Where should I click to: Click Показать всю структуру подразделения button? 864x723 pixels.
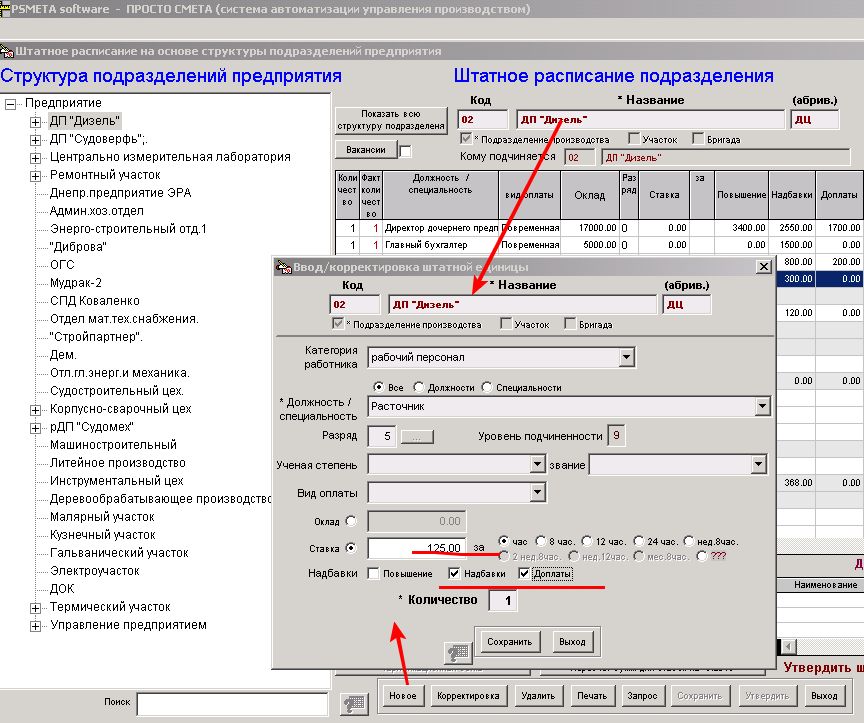click(x=390, y=121)
